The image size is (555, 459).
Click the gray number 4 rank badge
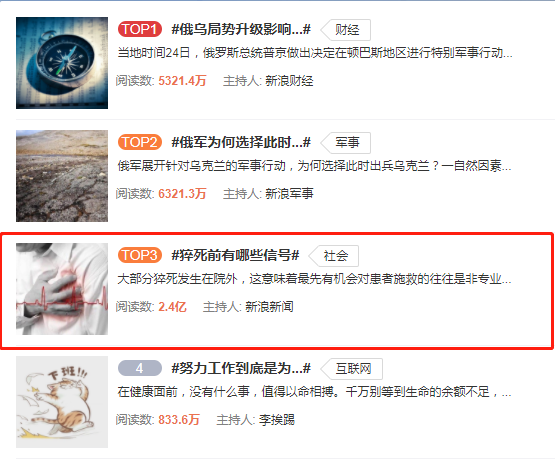coord(140,368)
